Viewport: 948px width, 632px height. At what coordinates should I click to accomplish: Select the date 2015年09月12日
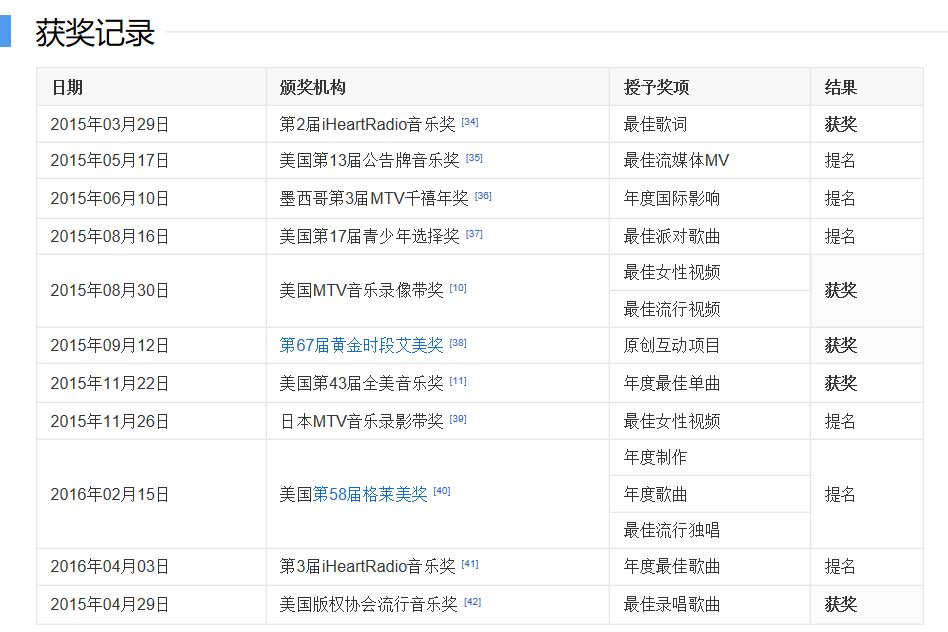click(109, 345)
